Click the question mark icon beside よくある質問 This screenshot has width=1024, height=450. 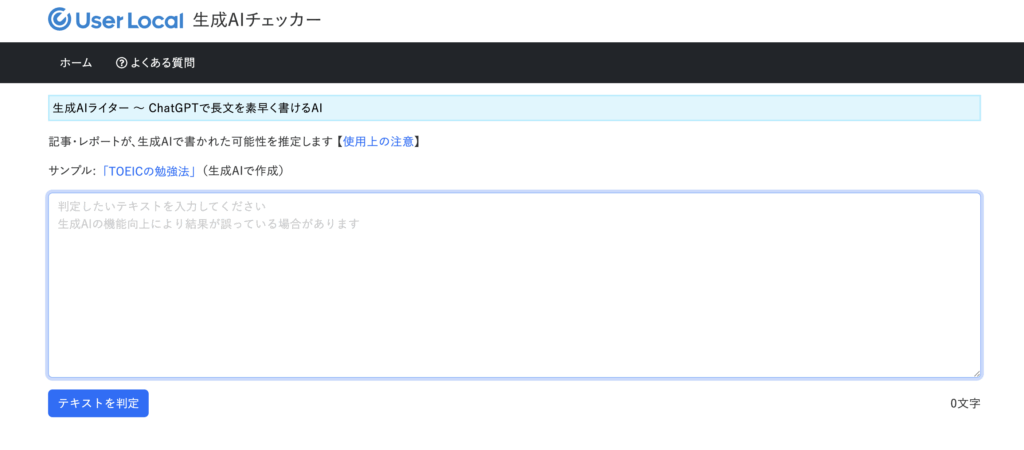click(122, 63)
